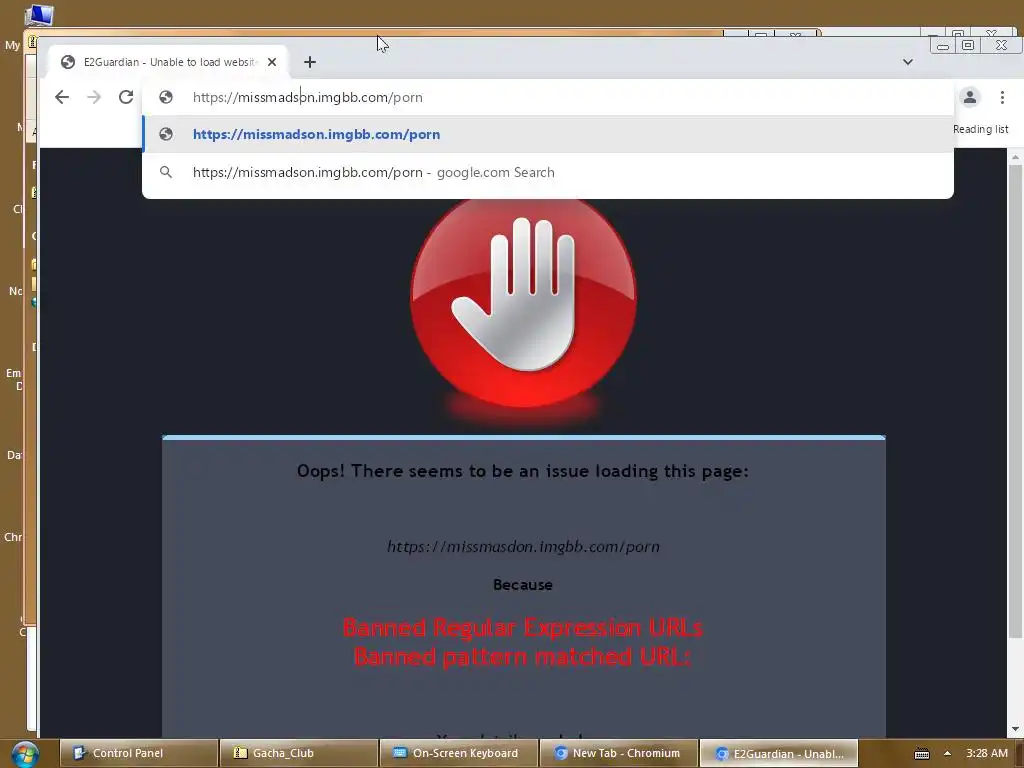Image resolution: width=1024 pixels, height=768 pixels.
Task: Maximize the Chromium window
Action: coord(968,45)
